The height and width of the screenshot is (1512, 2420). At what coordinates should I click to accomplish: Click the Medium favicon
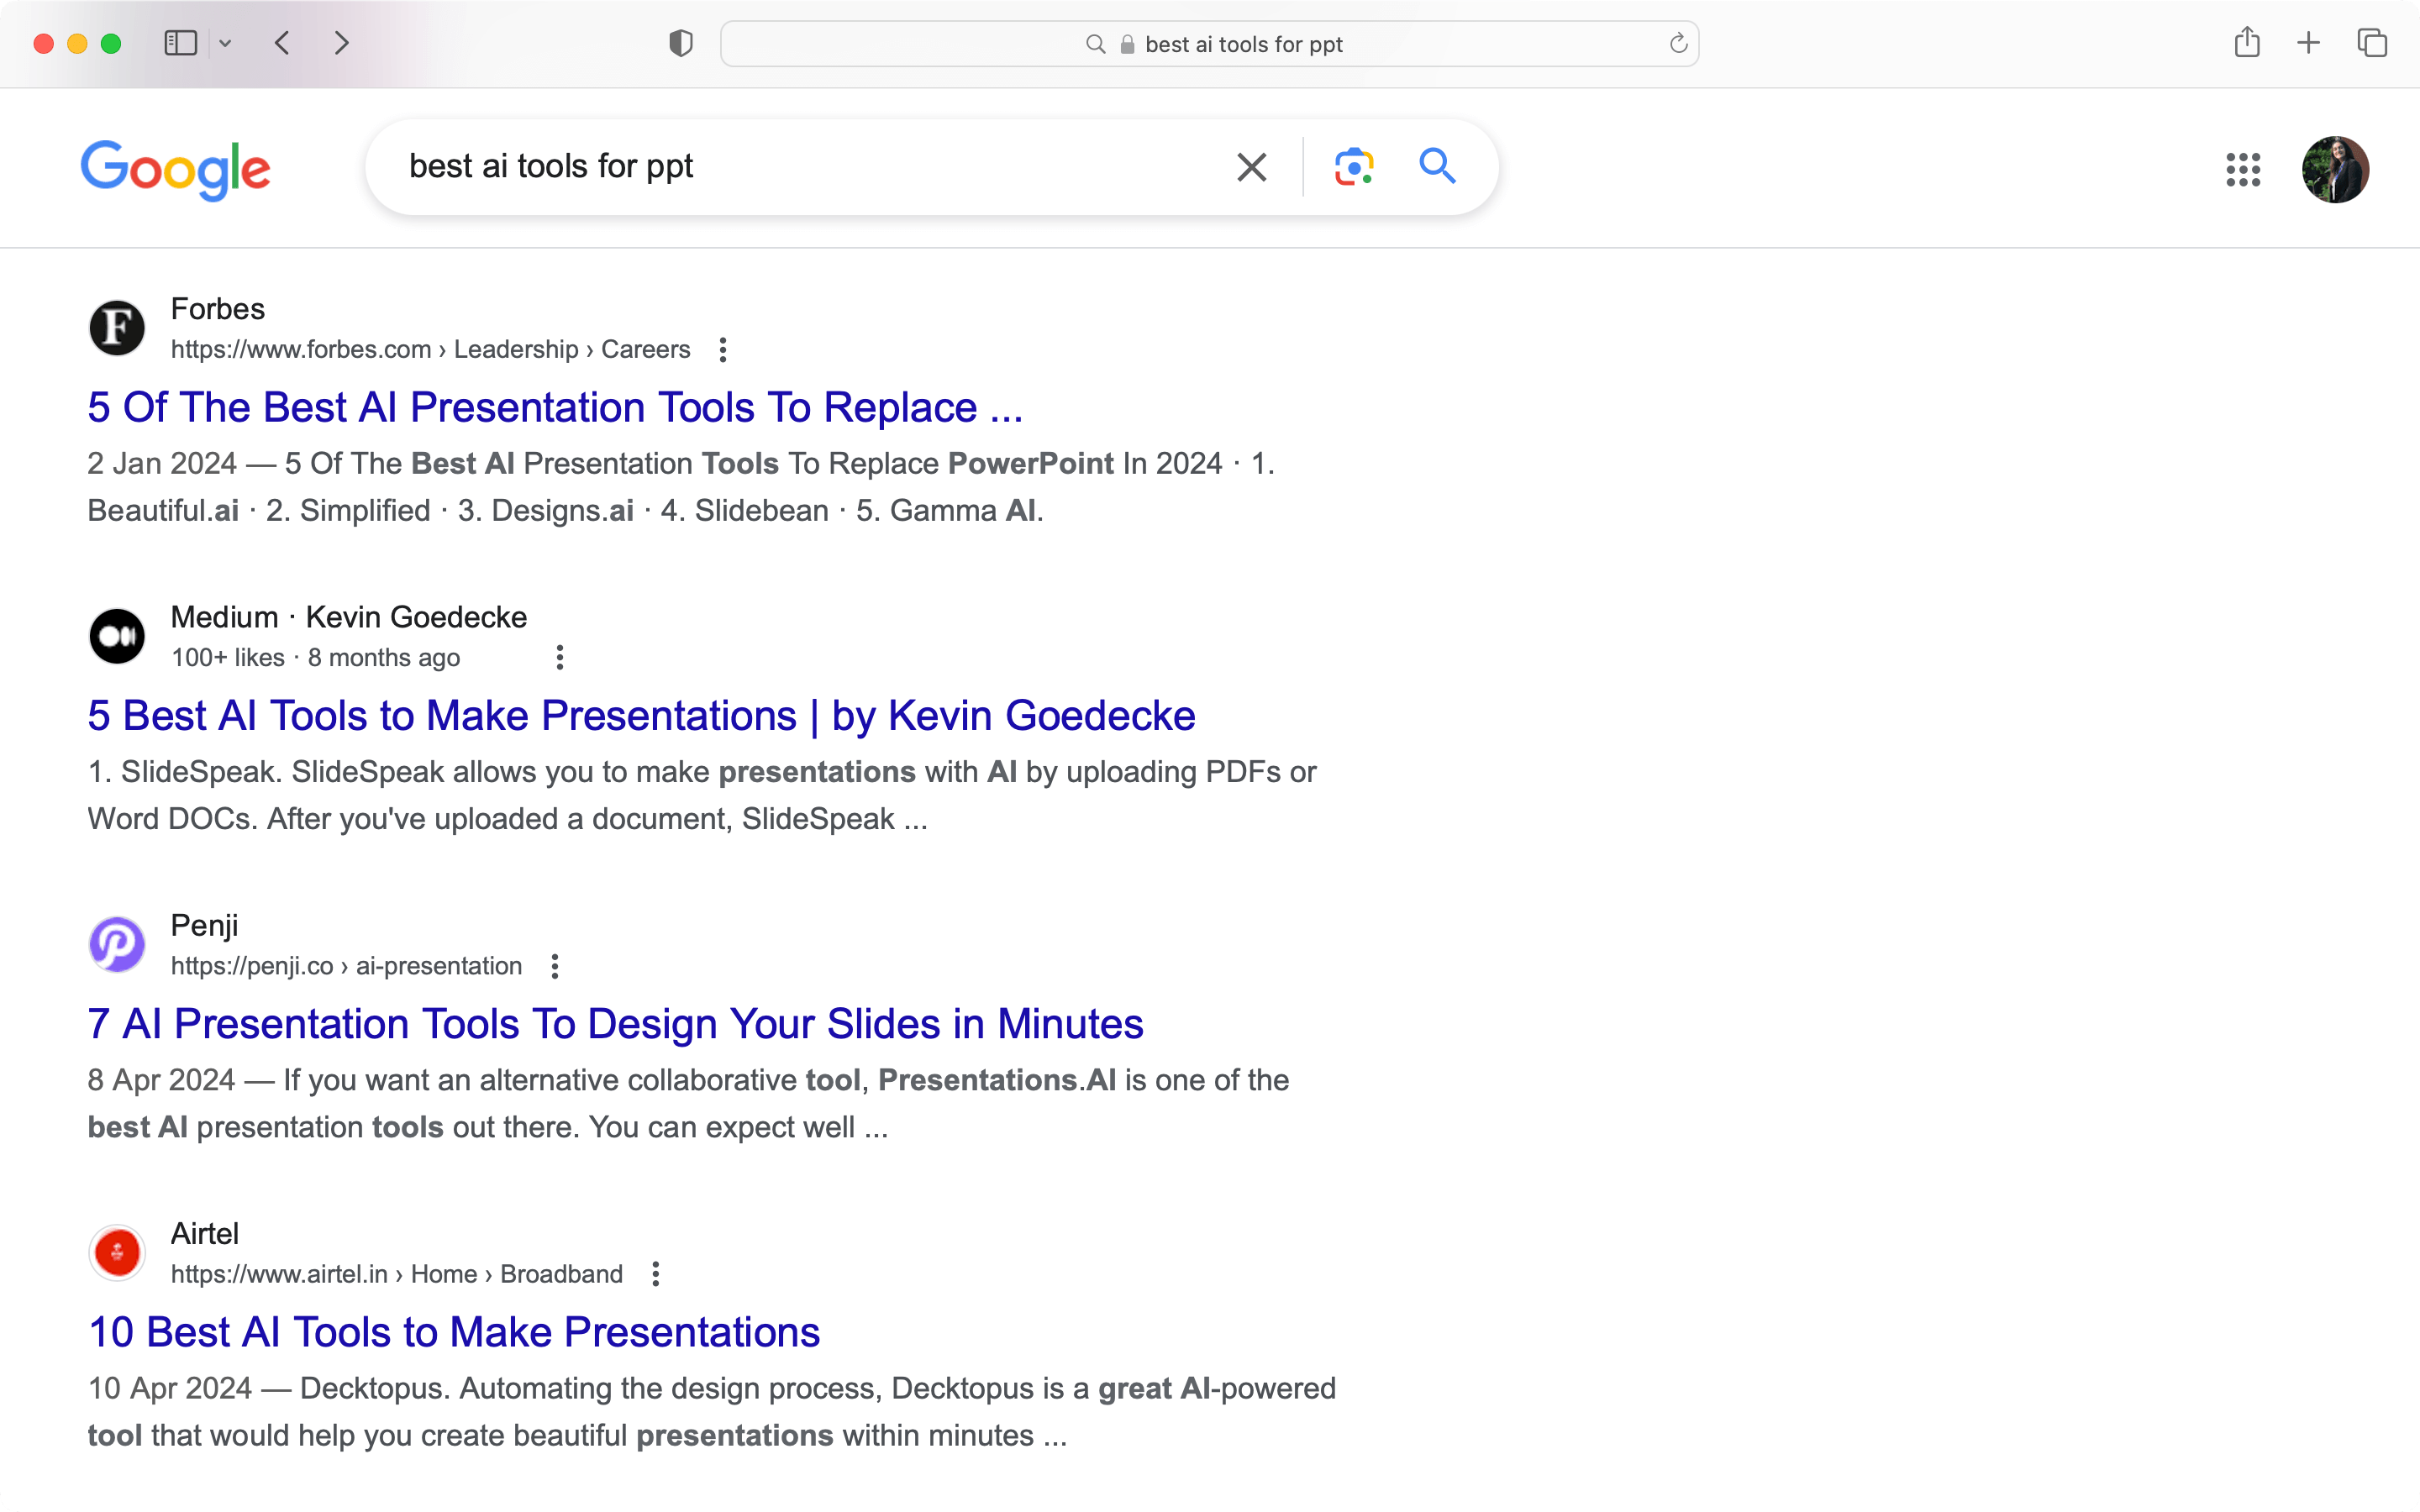tap(117, 636)
